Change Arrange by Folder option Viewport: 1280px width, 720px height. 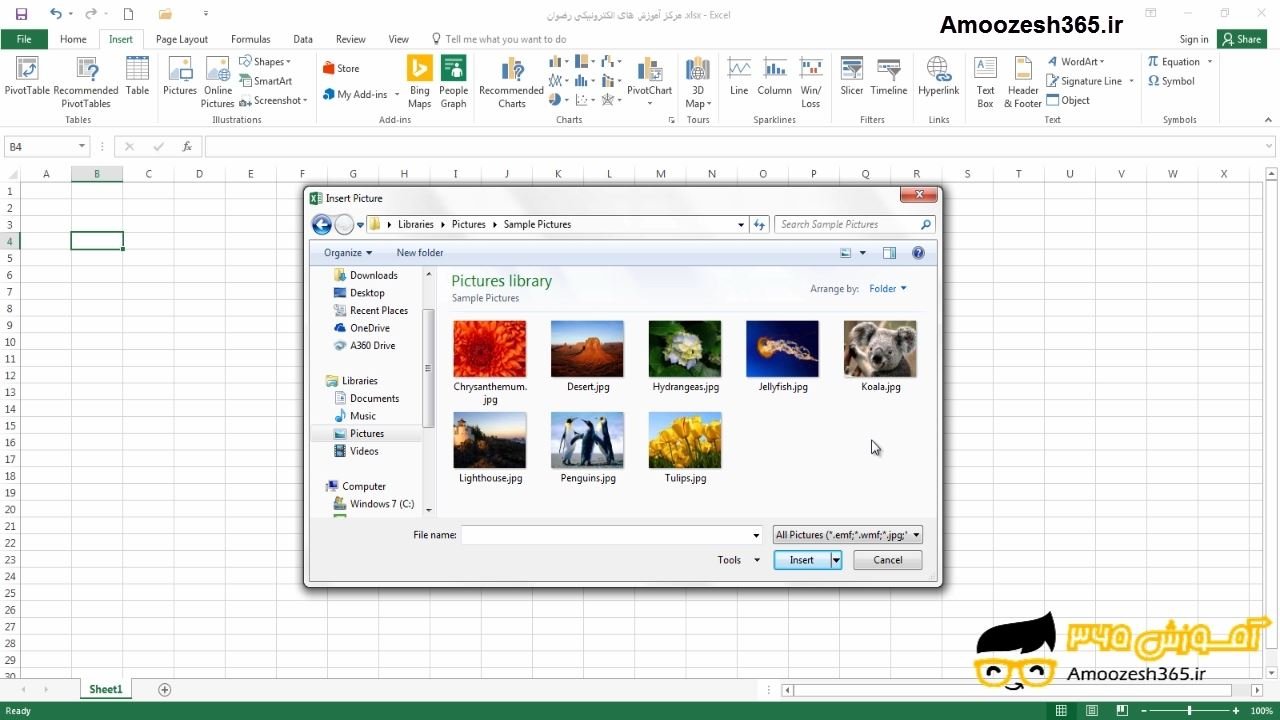point(888,289)
